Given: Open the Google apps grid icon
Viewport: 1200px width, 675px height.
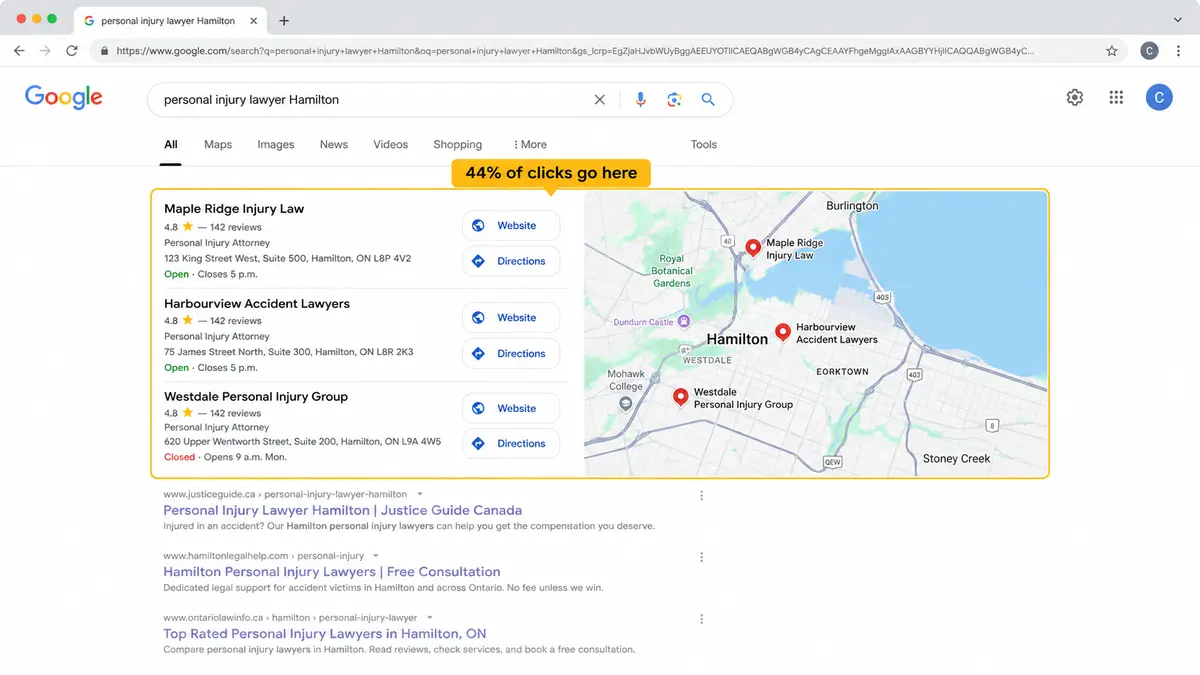Looking at the screenshot, I should coord(1117,97).
